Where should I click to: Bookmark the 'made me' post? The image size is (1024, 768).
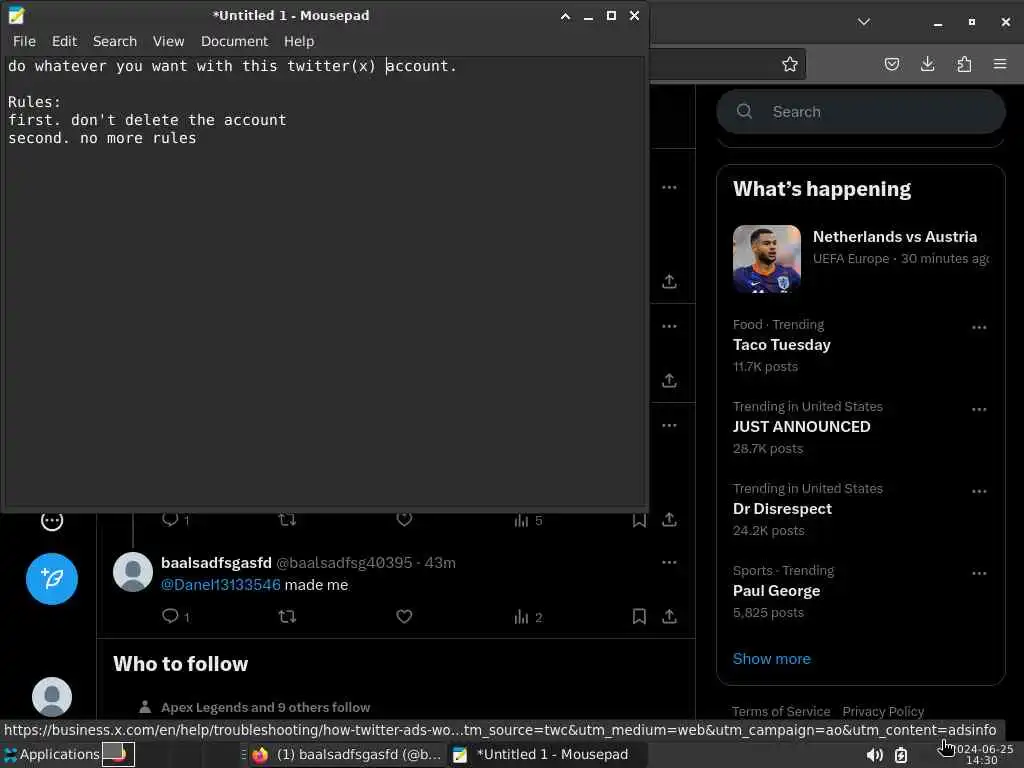pos(639,616)
